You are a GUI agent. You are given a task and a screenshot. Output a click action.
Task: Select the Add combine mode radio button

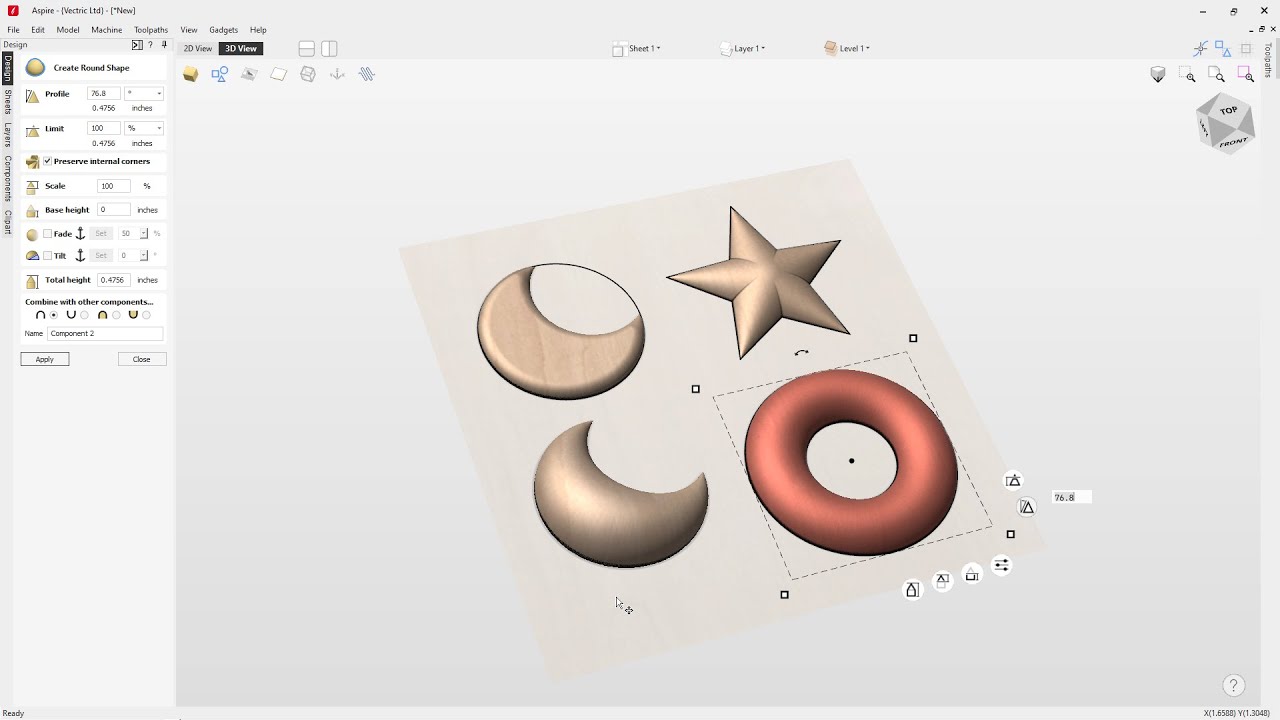pos(54,315)
